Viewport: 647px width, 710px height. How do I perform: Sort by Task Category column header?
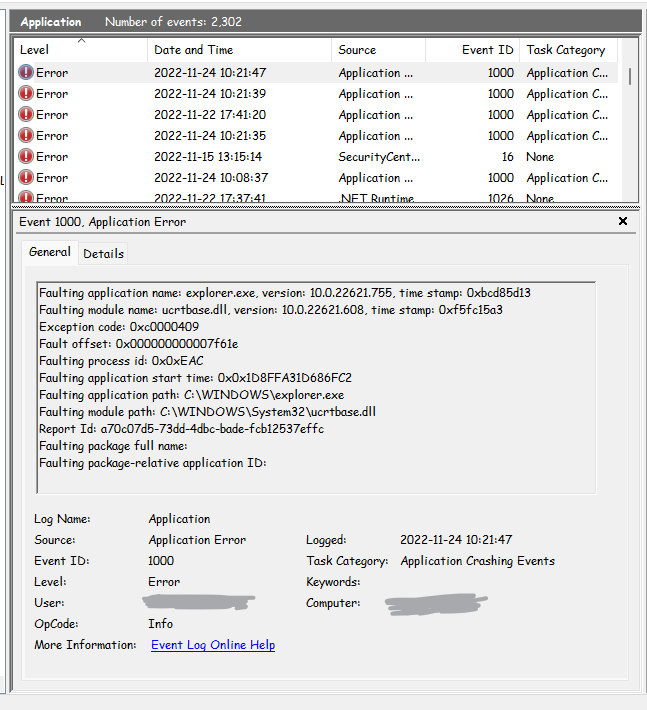(x=569, y=50)
